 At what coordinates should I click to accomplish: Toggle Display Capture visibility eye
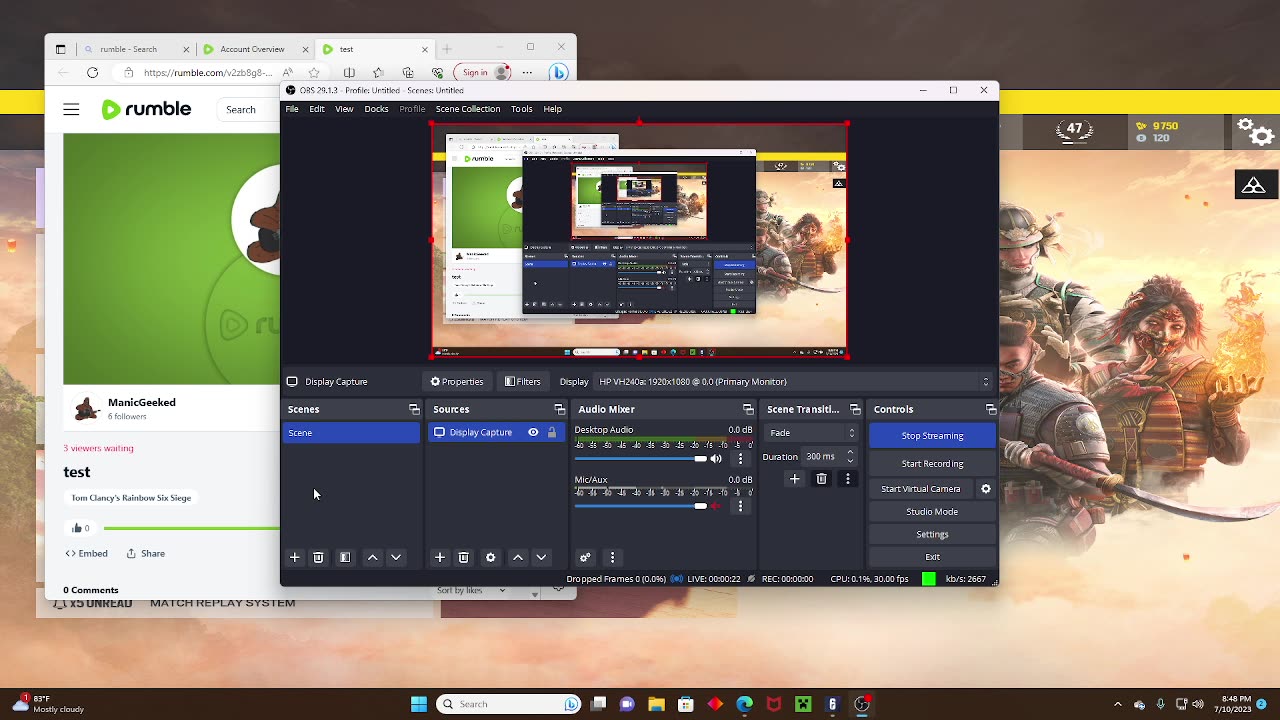[533, 432]
